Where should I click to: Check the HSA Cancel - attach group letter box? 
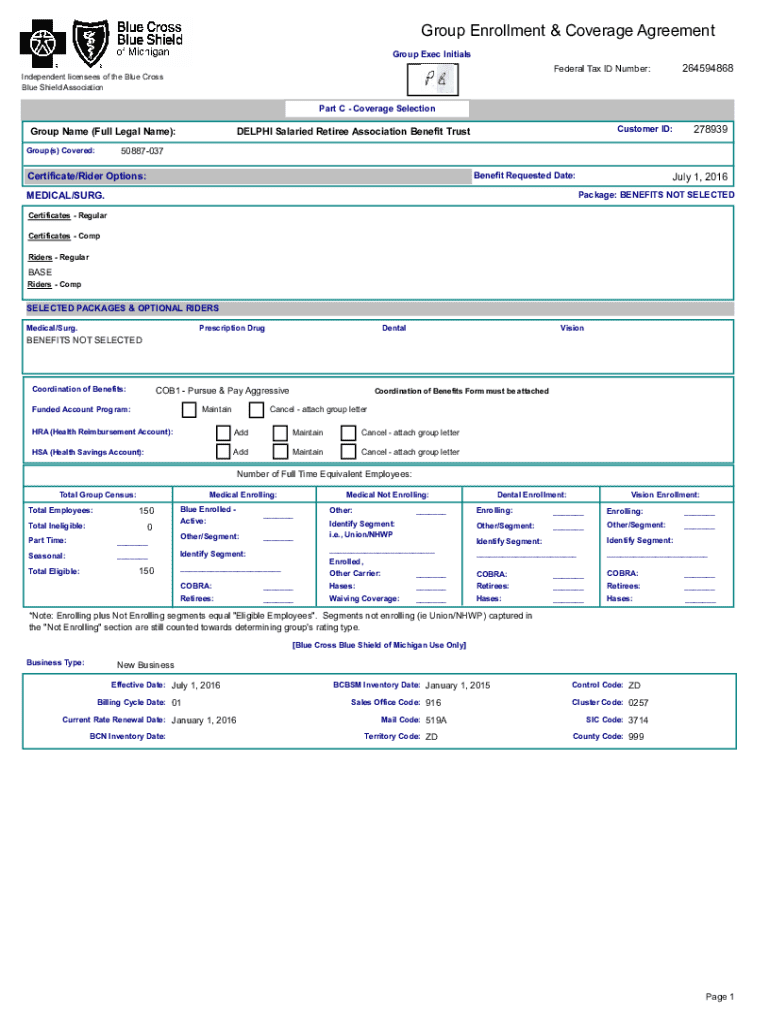(348, 452)
